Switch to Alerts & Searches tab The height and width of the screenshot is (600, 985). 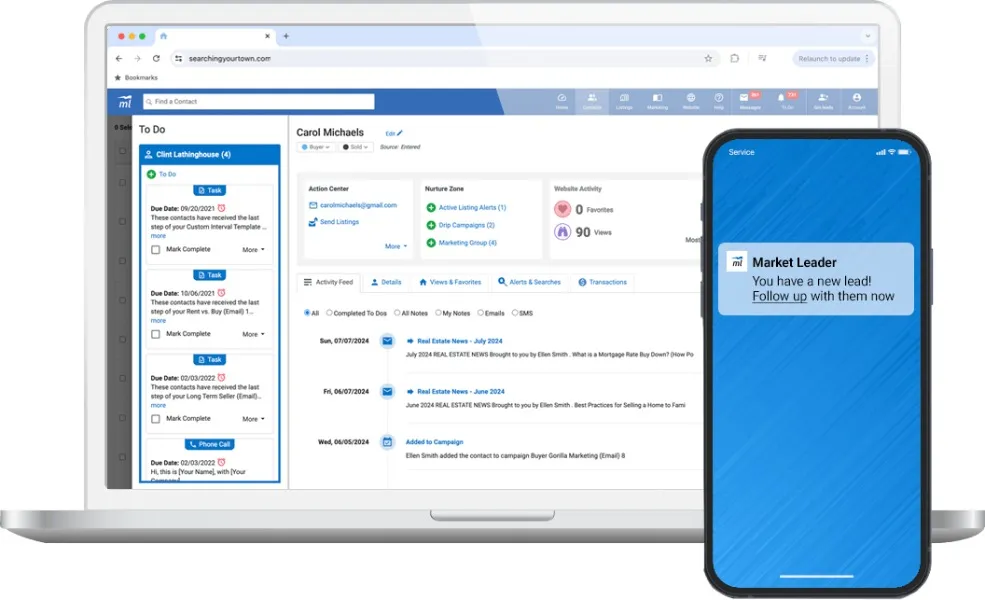530,282
